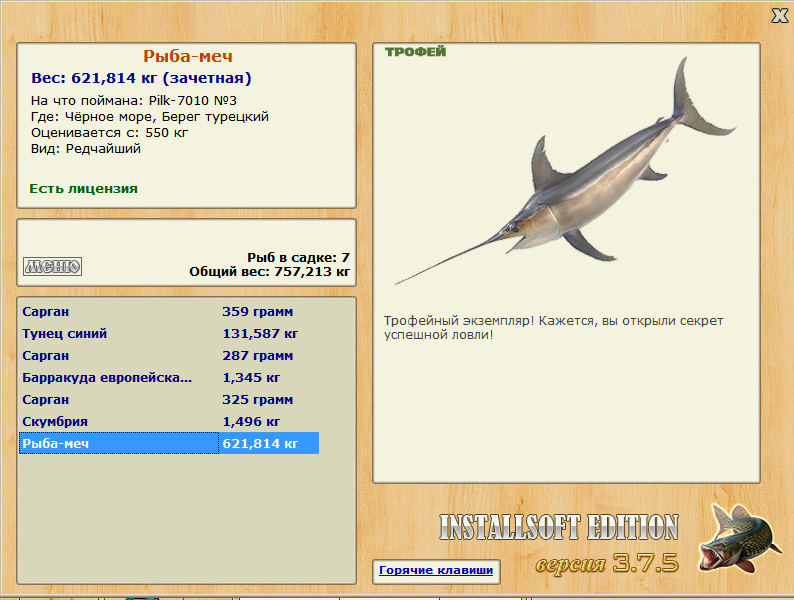Image resolution: width=794 pixels, height=600 pixels.
Task: Click the Рыба-меч title heading
Action: (x=188, y=56)
